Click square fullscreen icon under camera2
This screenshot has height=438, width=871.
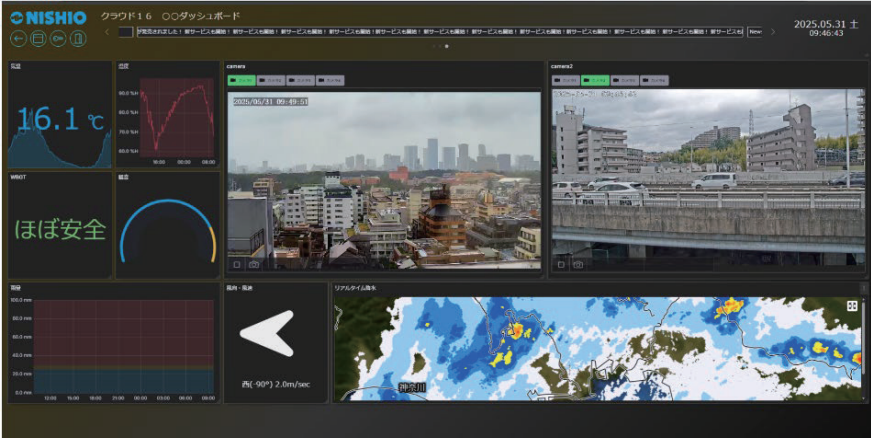[561, 264]
